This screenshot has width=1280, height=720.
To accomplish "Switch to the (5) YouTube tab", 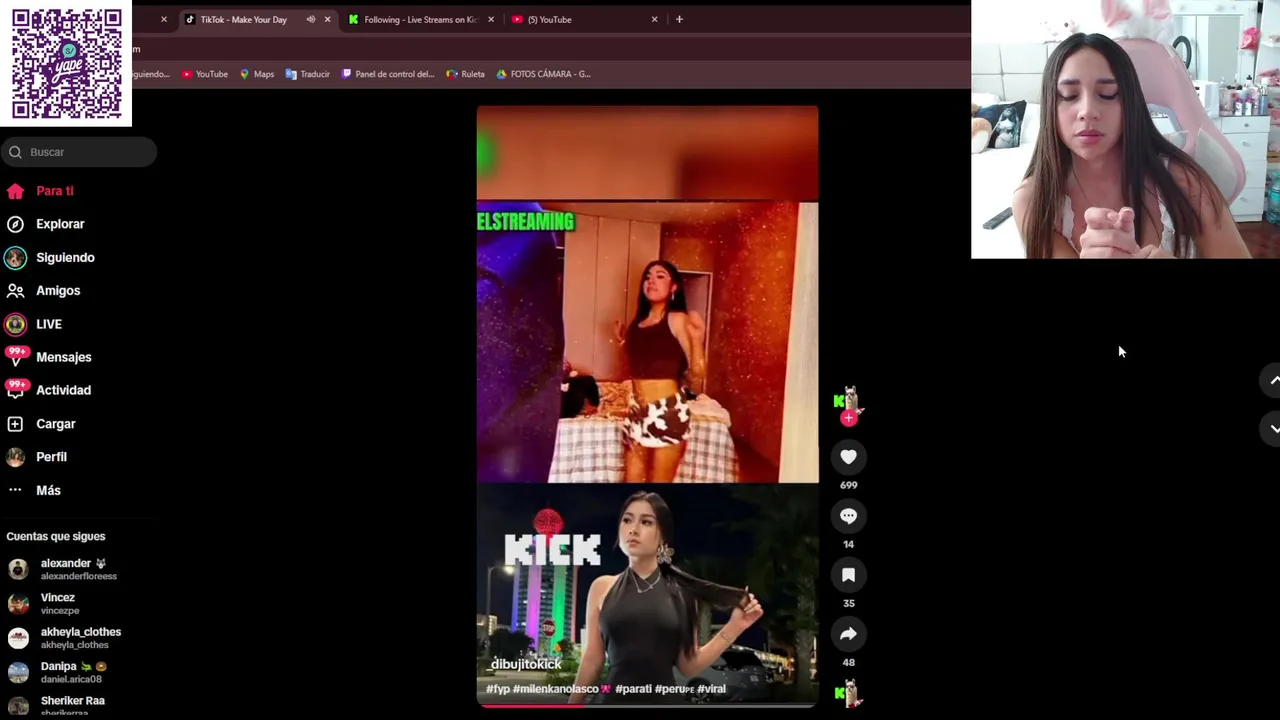I will pos(549,19).
